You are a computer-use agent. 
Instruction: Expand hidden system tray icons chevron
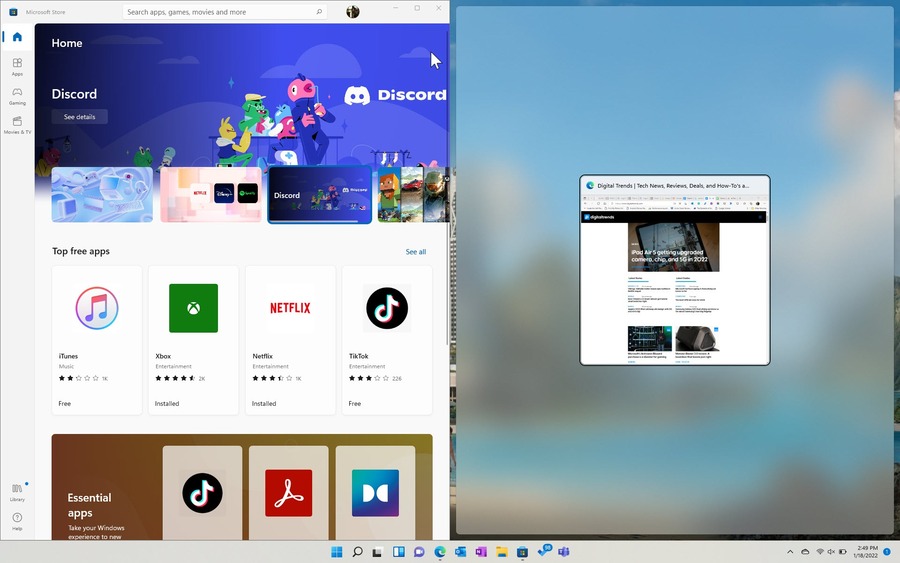[x=790, y=552]
